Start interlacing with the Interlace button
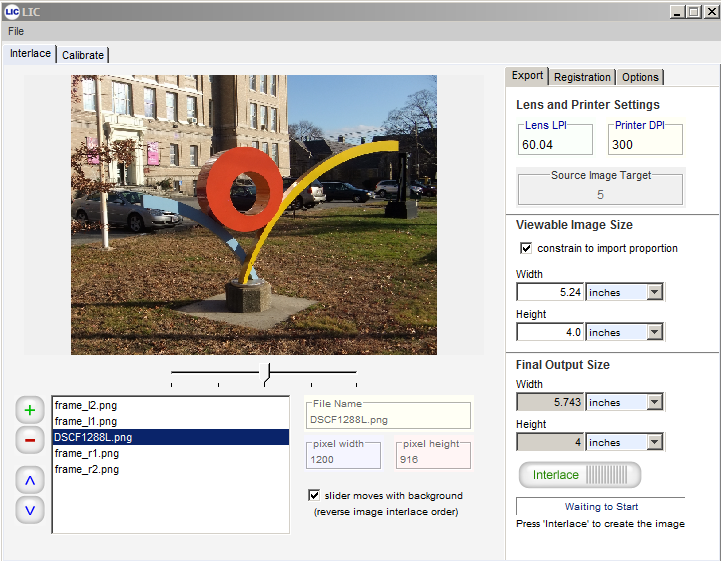721x561 pixels. click(580, 475)
